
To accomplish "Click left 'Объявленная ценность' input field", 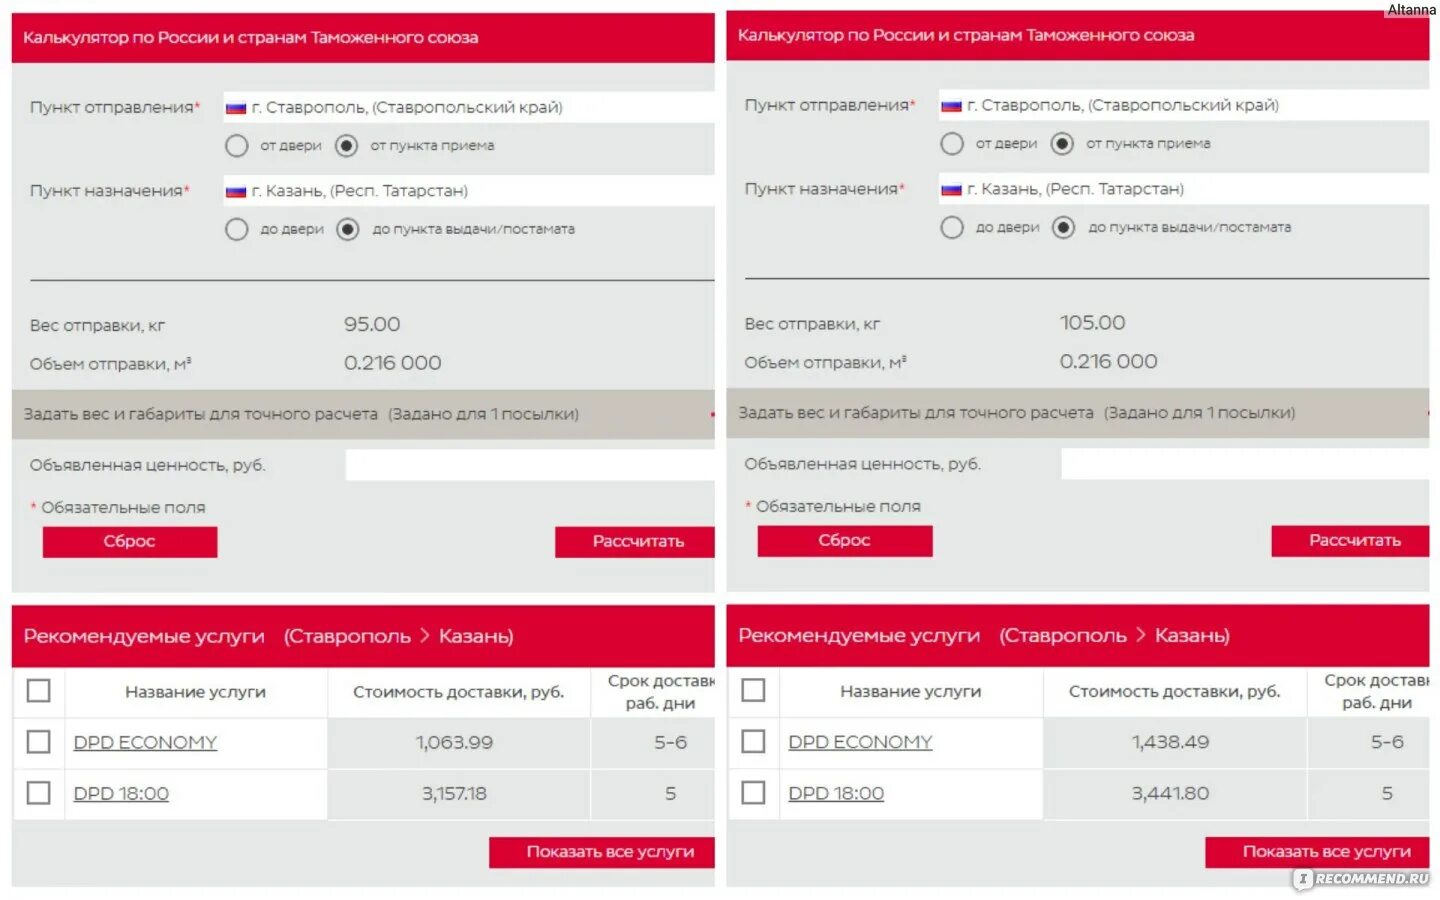I will [530, 465].
